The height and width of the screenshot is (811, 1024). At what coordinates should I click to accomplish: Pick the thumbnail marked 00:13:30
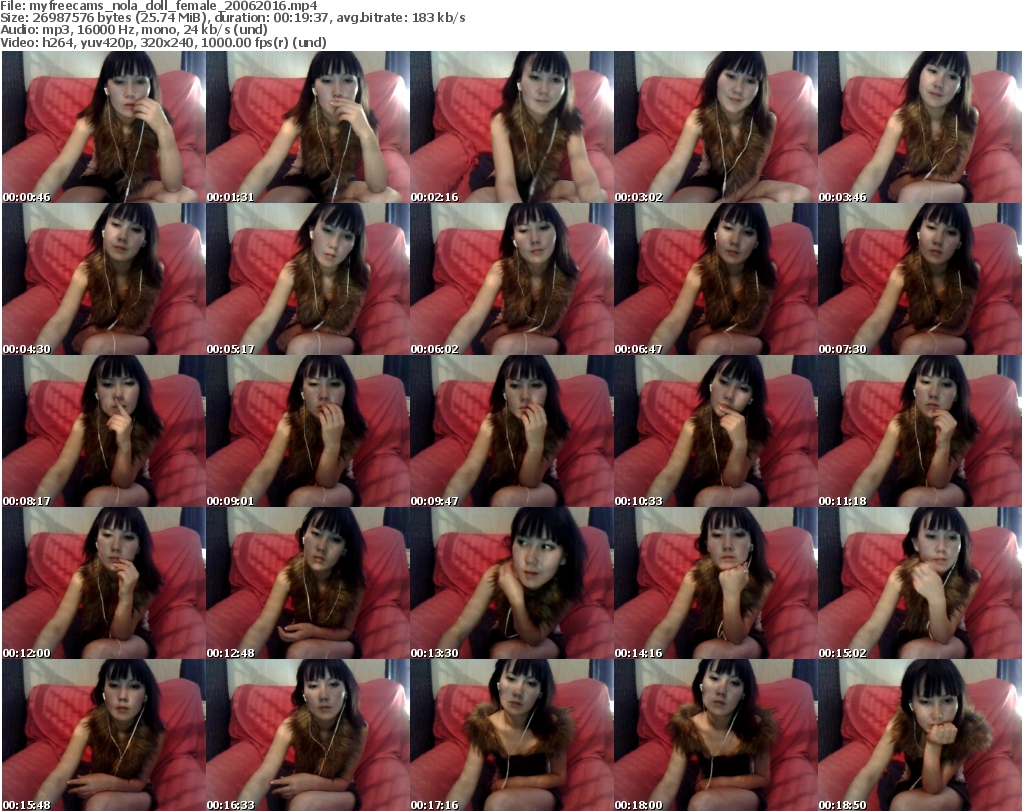click(x=511, y=583)
